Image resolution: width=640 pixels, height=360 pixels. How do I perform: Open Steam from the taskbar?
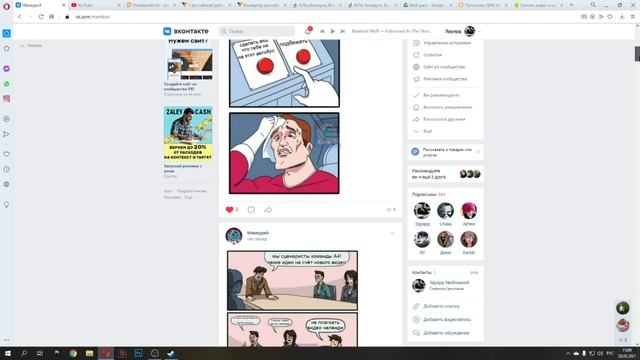click(171, 353)
